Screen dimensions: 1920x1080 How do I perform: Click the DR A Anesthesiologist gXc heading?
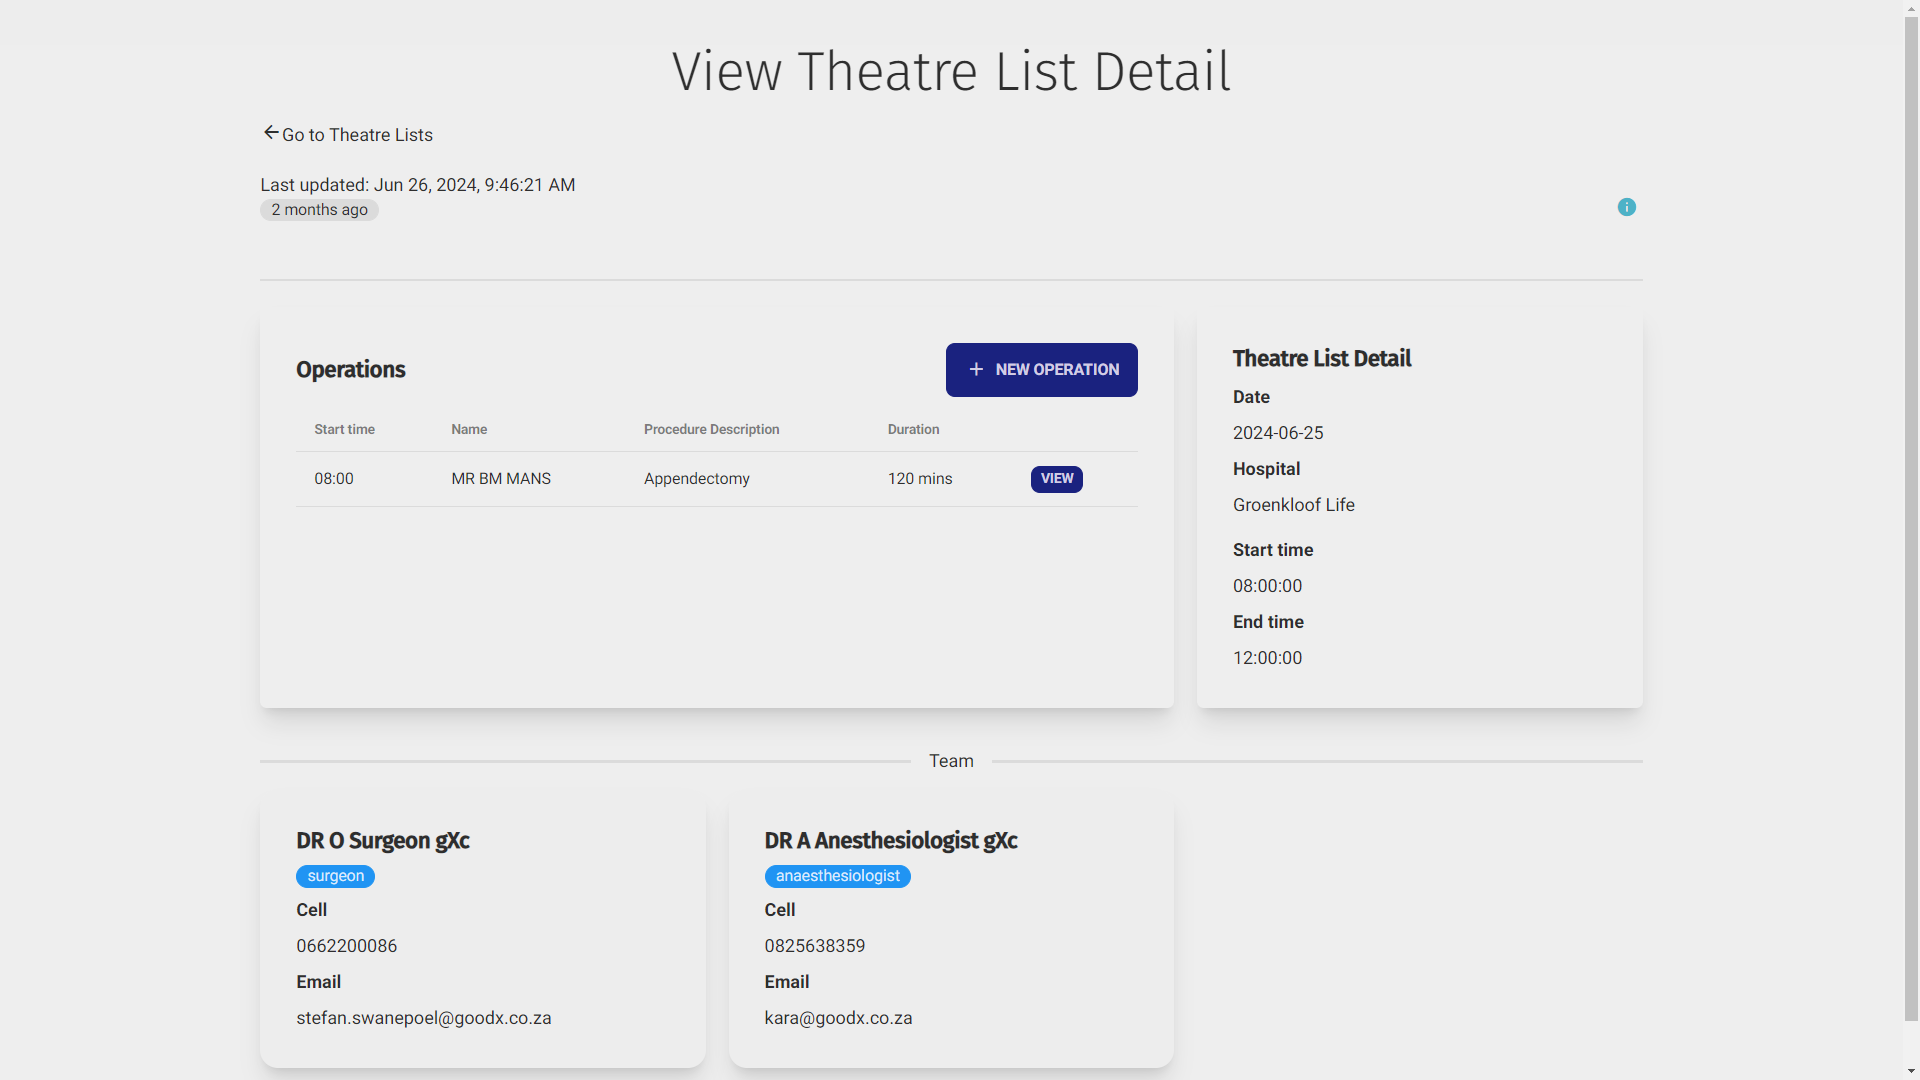click(x=891, y=841)
